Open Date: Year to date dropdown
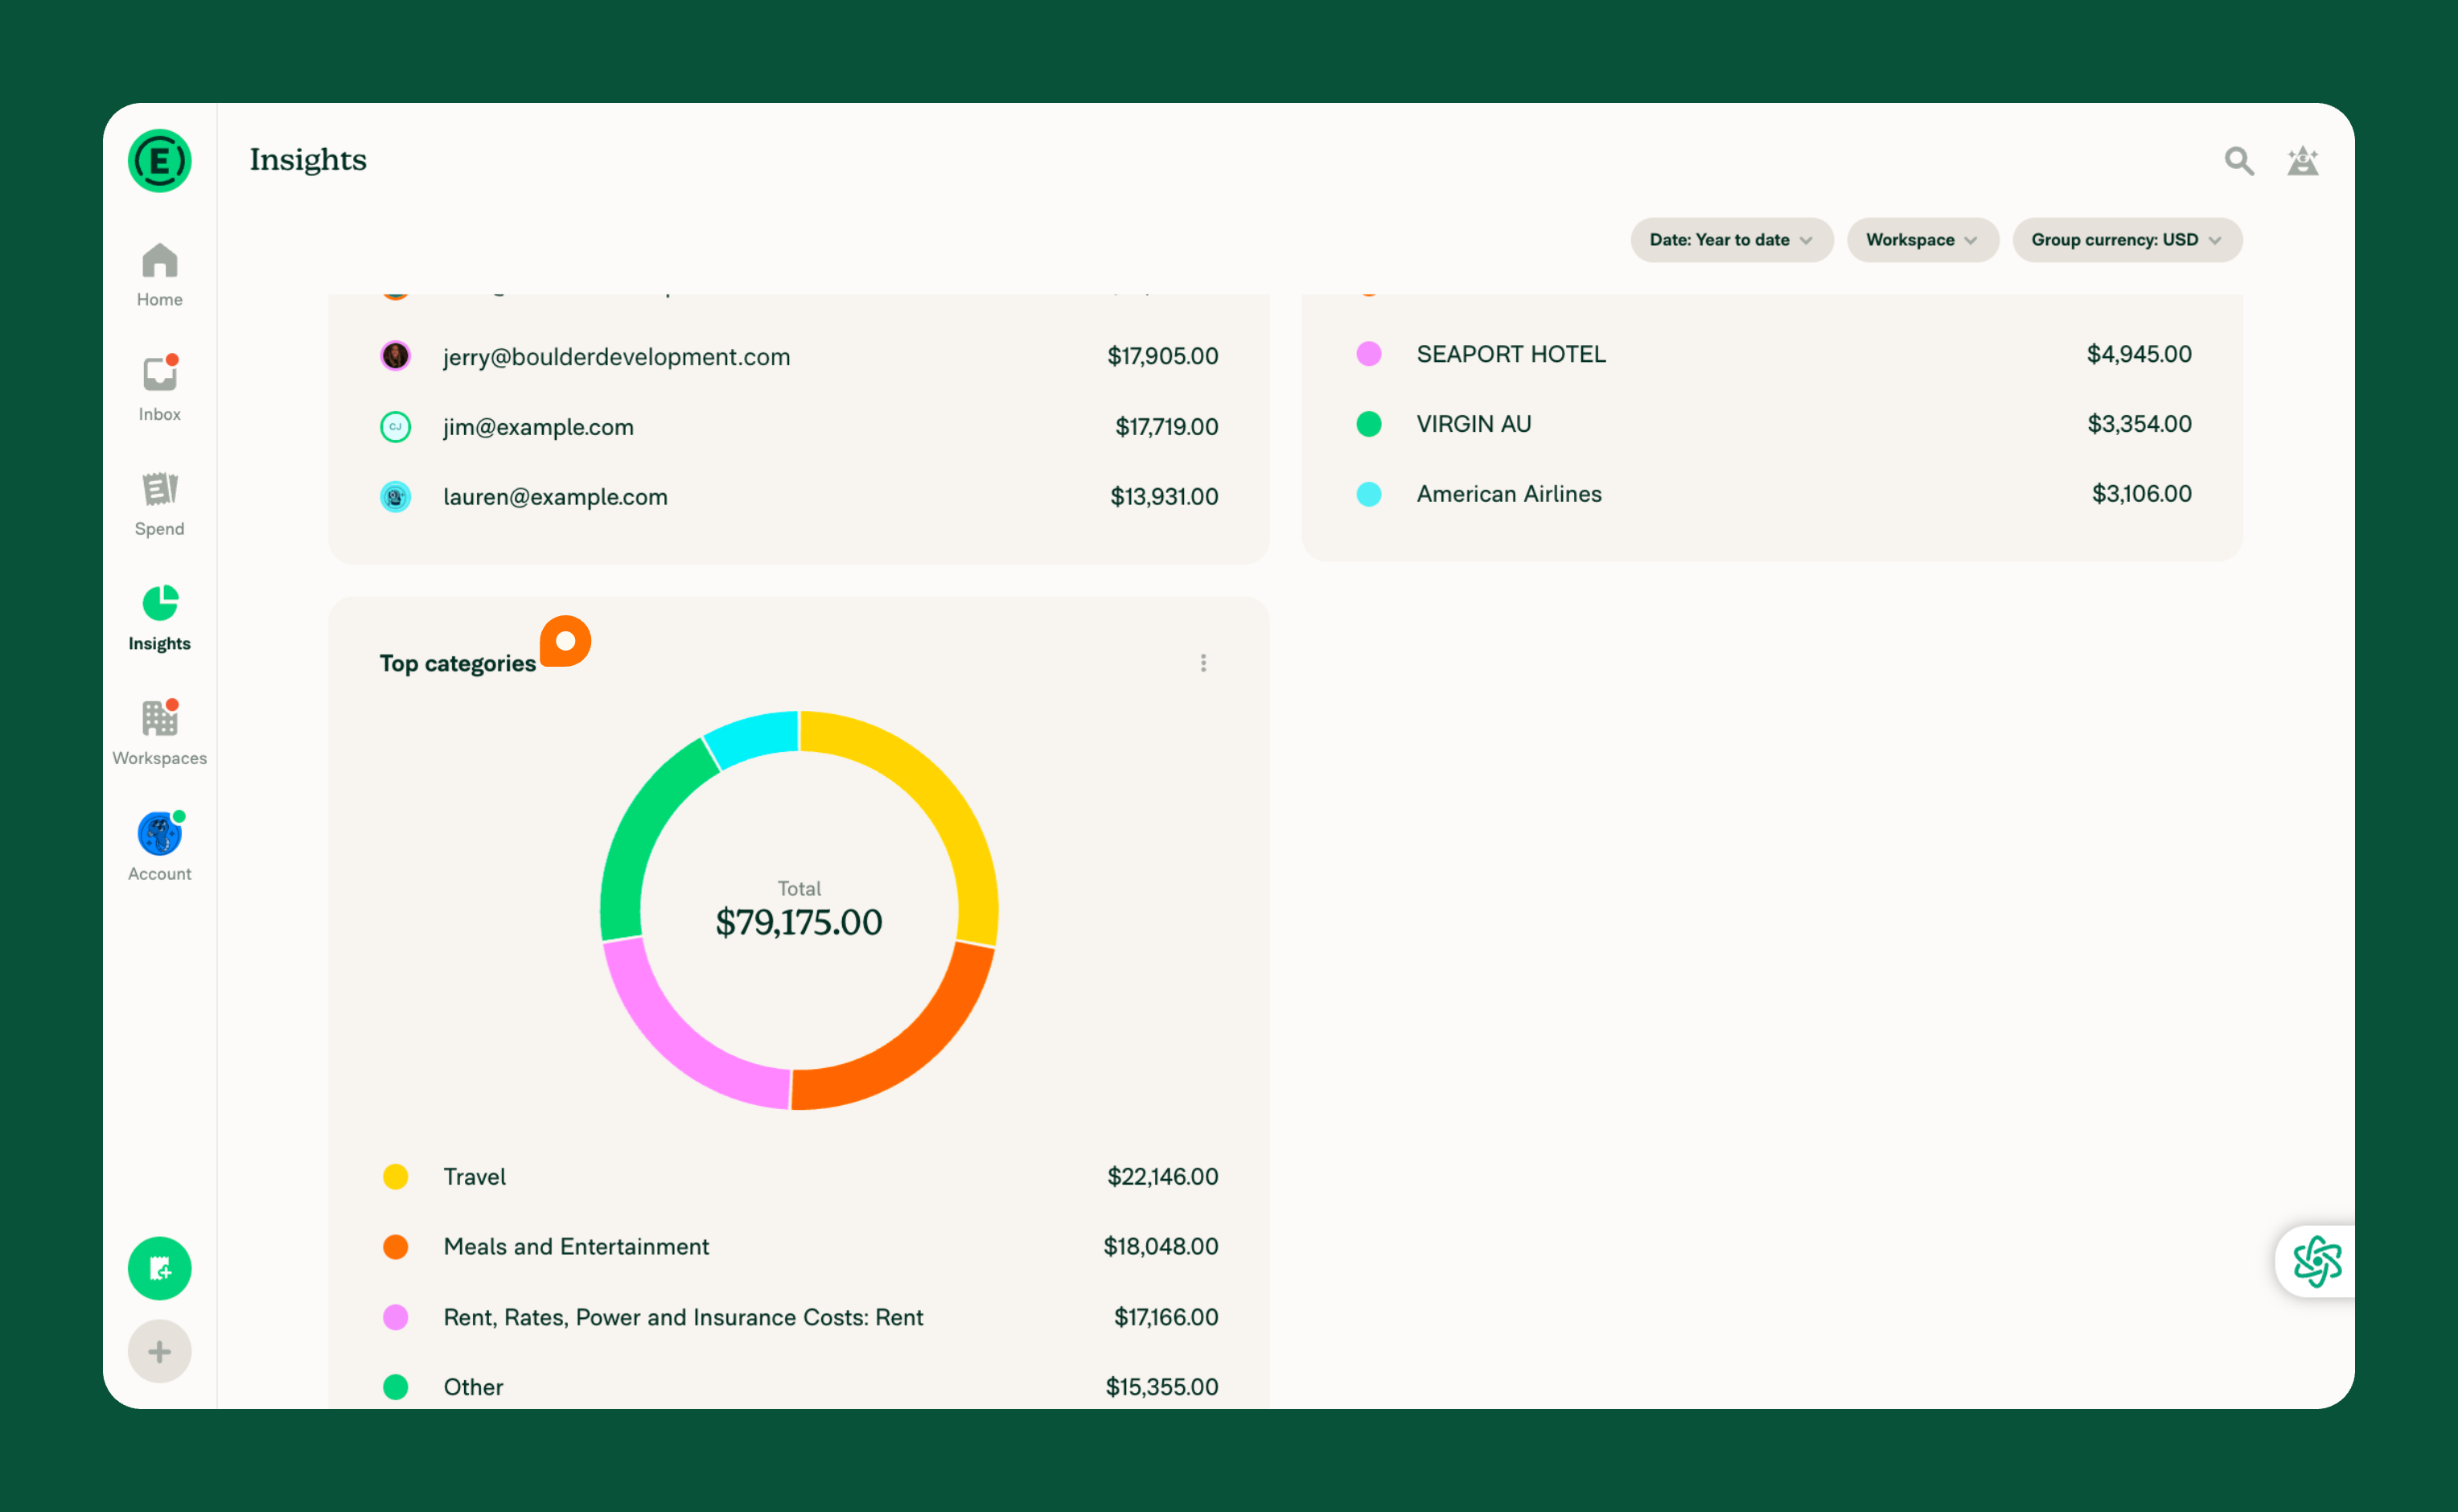Screen dimensions: 2458x1512 [x=1731, y=240]
